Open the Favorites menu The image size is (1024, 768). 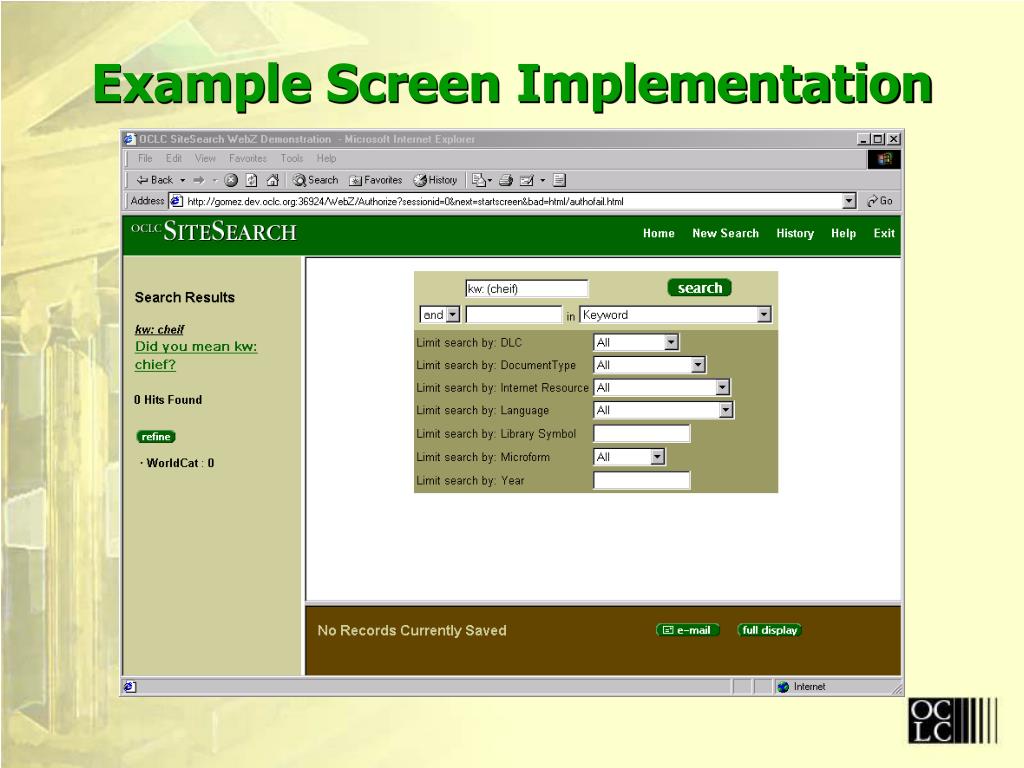248,159
